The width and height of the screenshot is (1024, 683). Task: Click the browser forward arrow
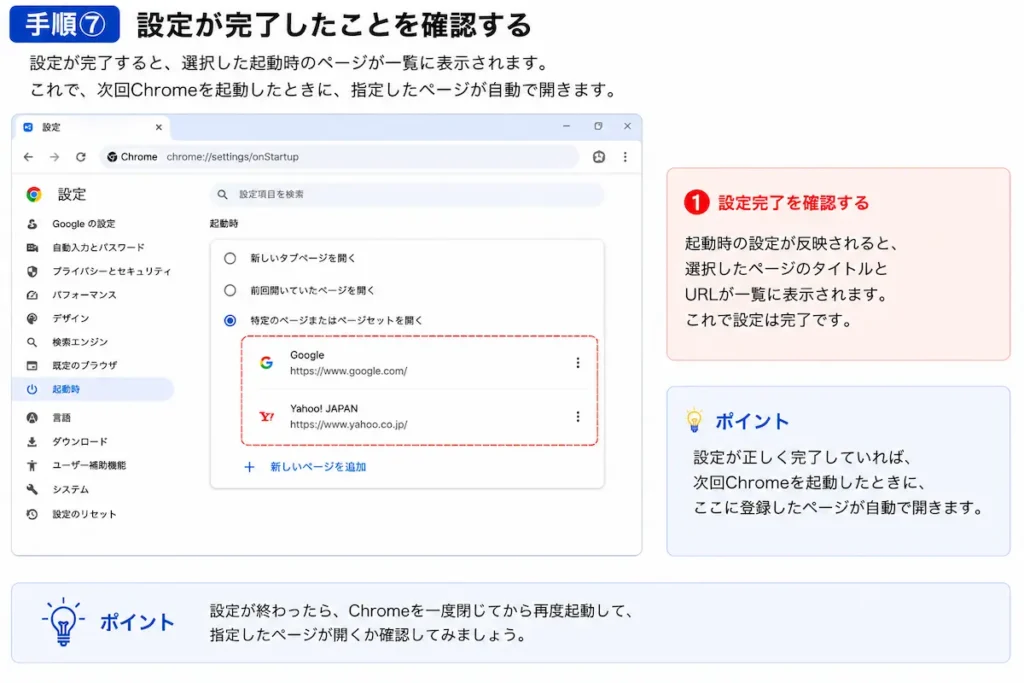coord(54,157)
